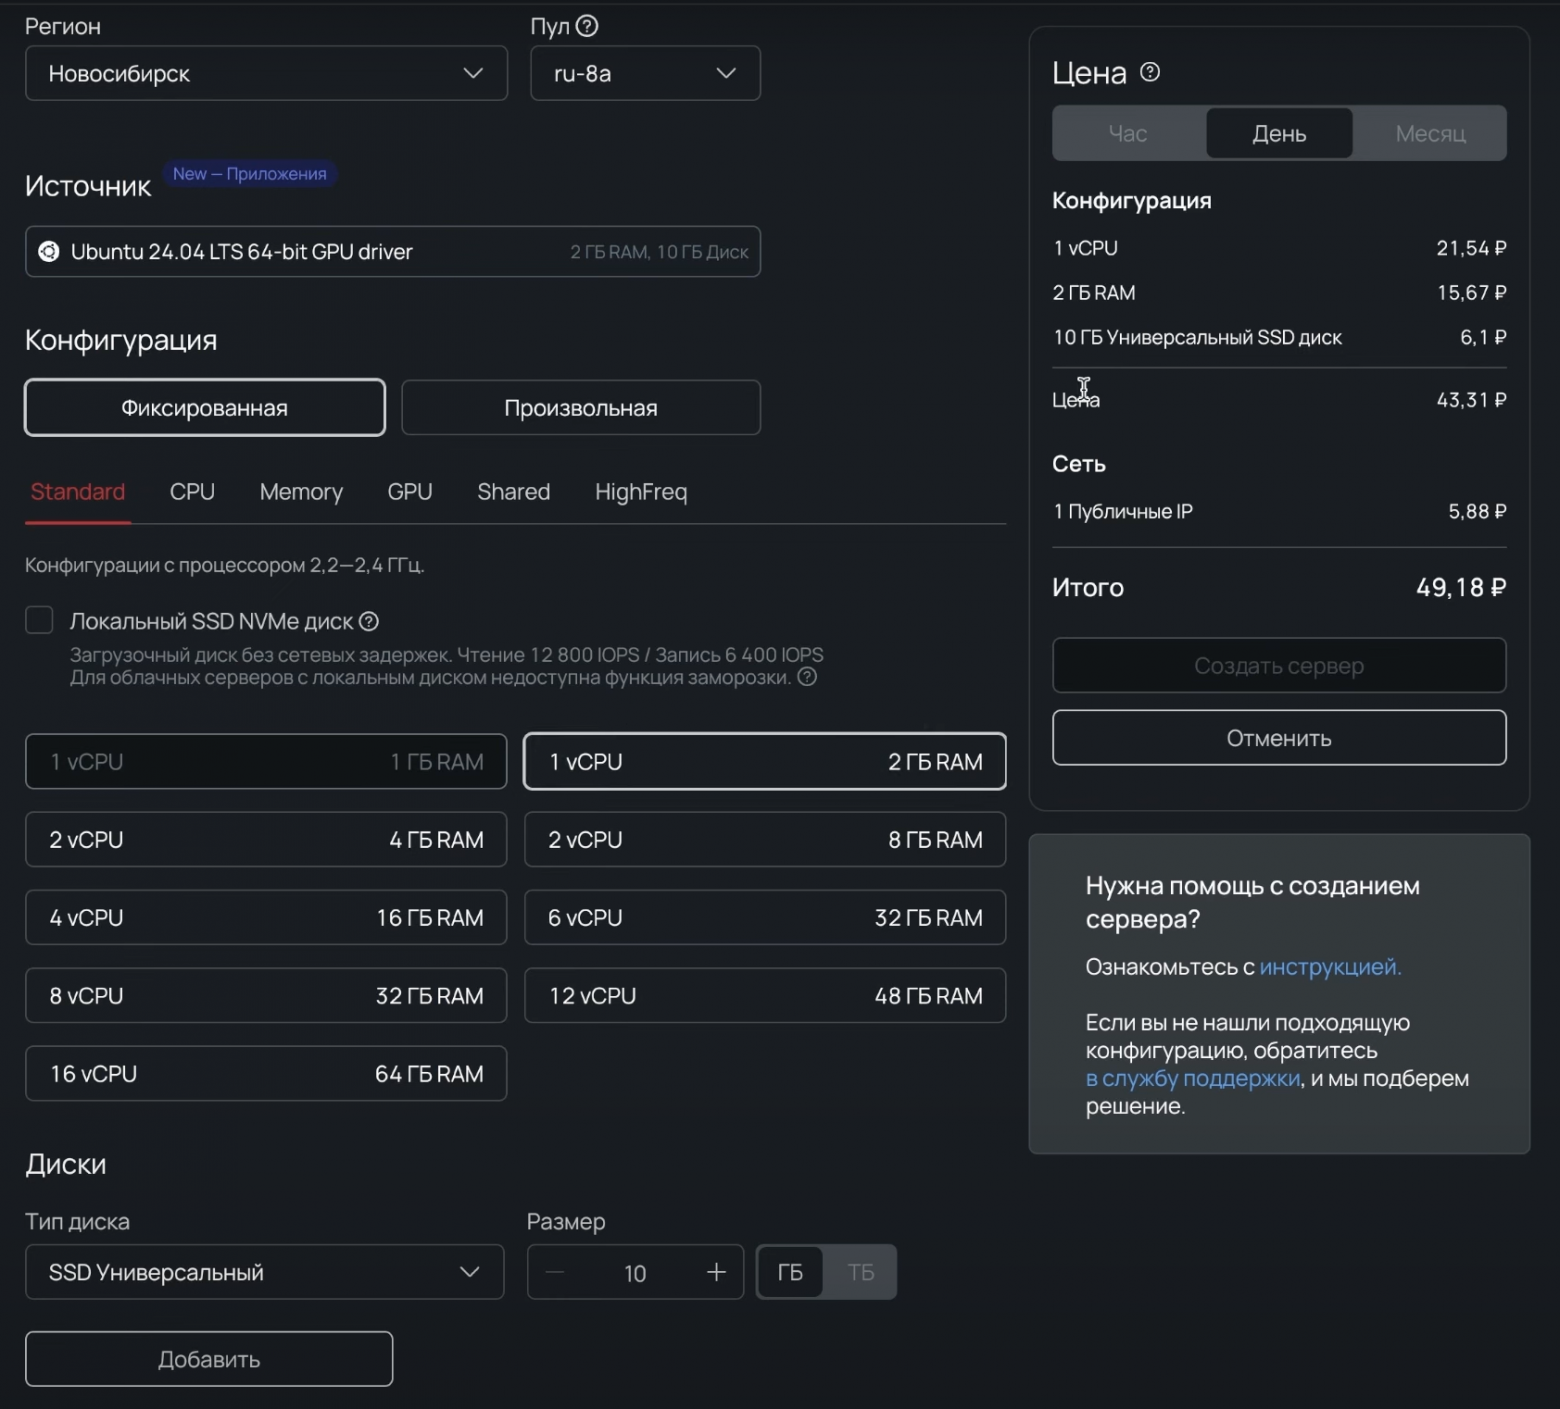Switch price period to Месяц
The height and width of the screenshot is (1409, 1560).
1430,133
